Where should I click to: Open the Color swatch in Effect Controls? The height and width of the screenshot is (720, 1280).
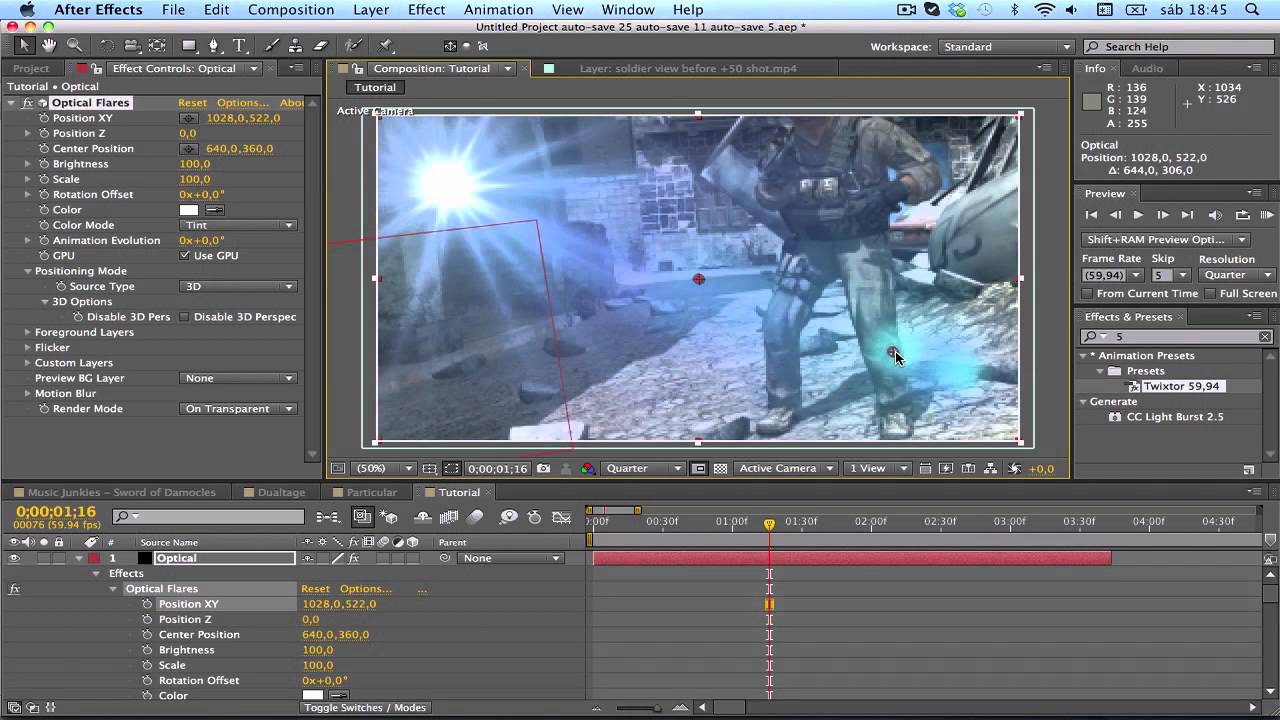click(189, 210)
